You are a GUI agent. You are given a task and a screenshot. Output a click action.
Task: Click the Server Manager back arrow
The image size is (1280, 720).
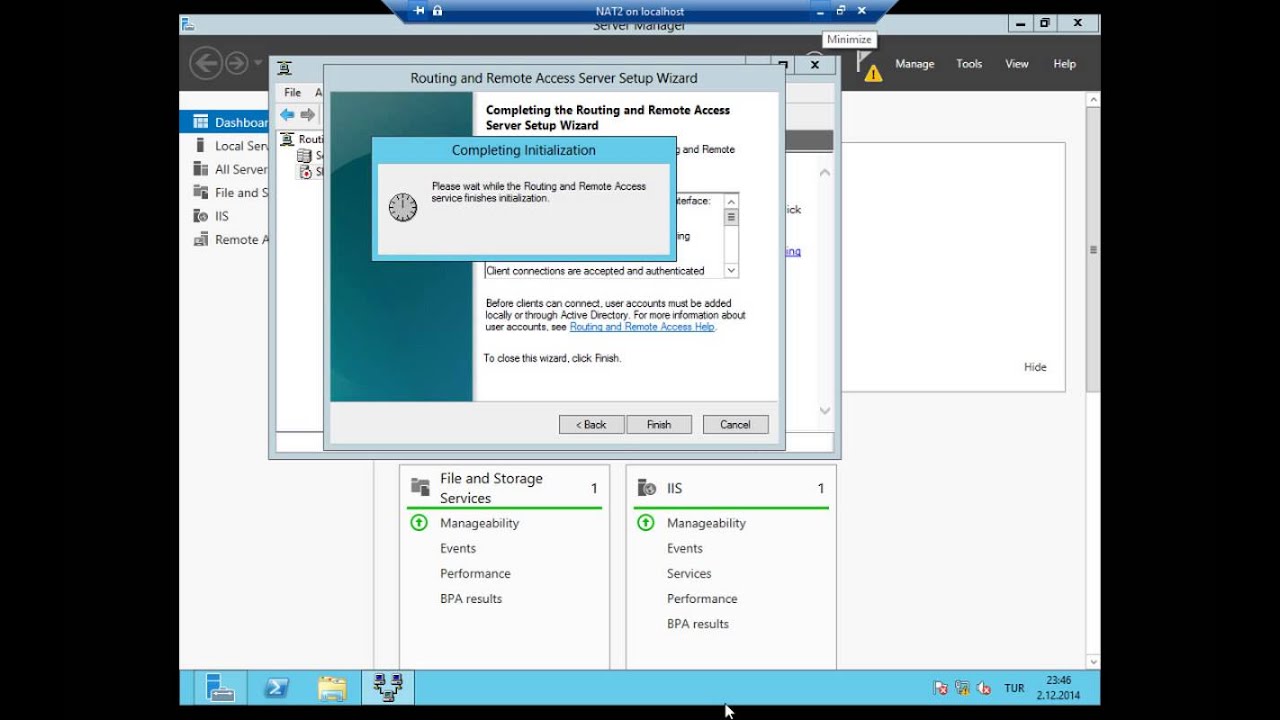coord(205,64)
